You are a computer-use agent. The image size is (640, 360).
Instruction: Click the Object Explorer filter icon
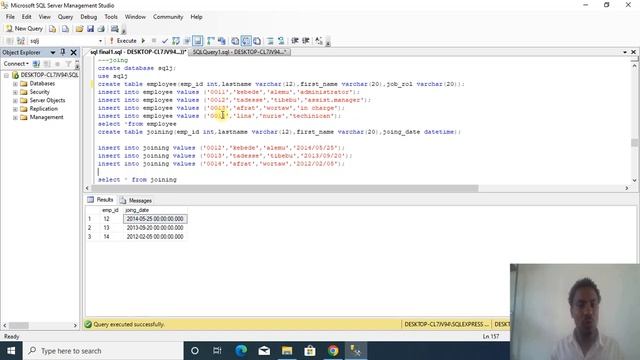[68, 64]
